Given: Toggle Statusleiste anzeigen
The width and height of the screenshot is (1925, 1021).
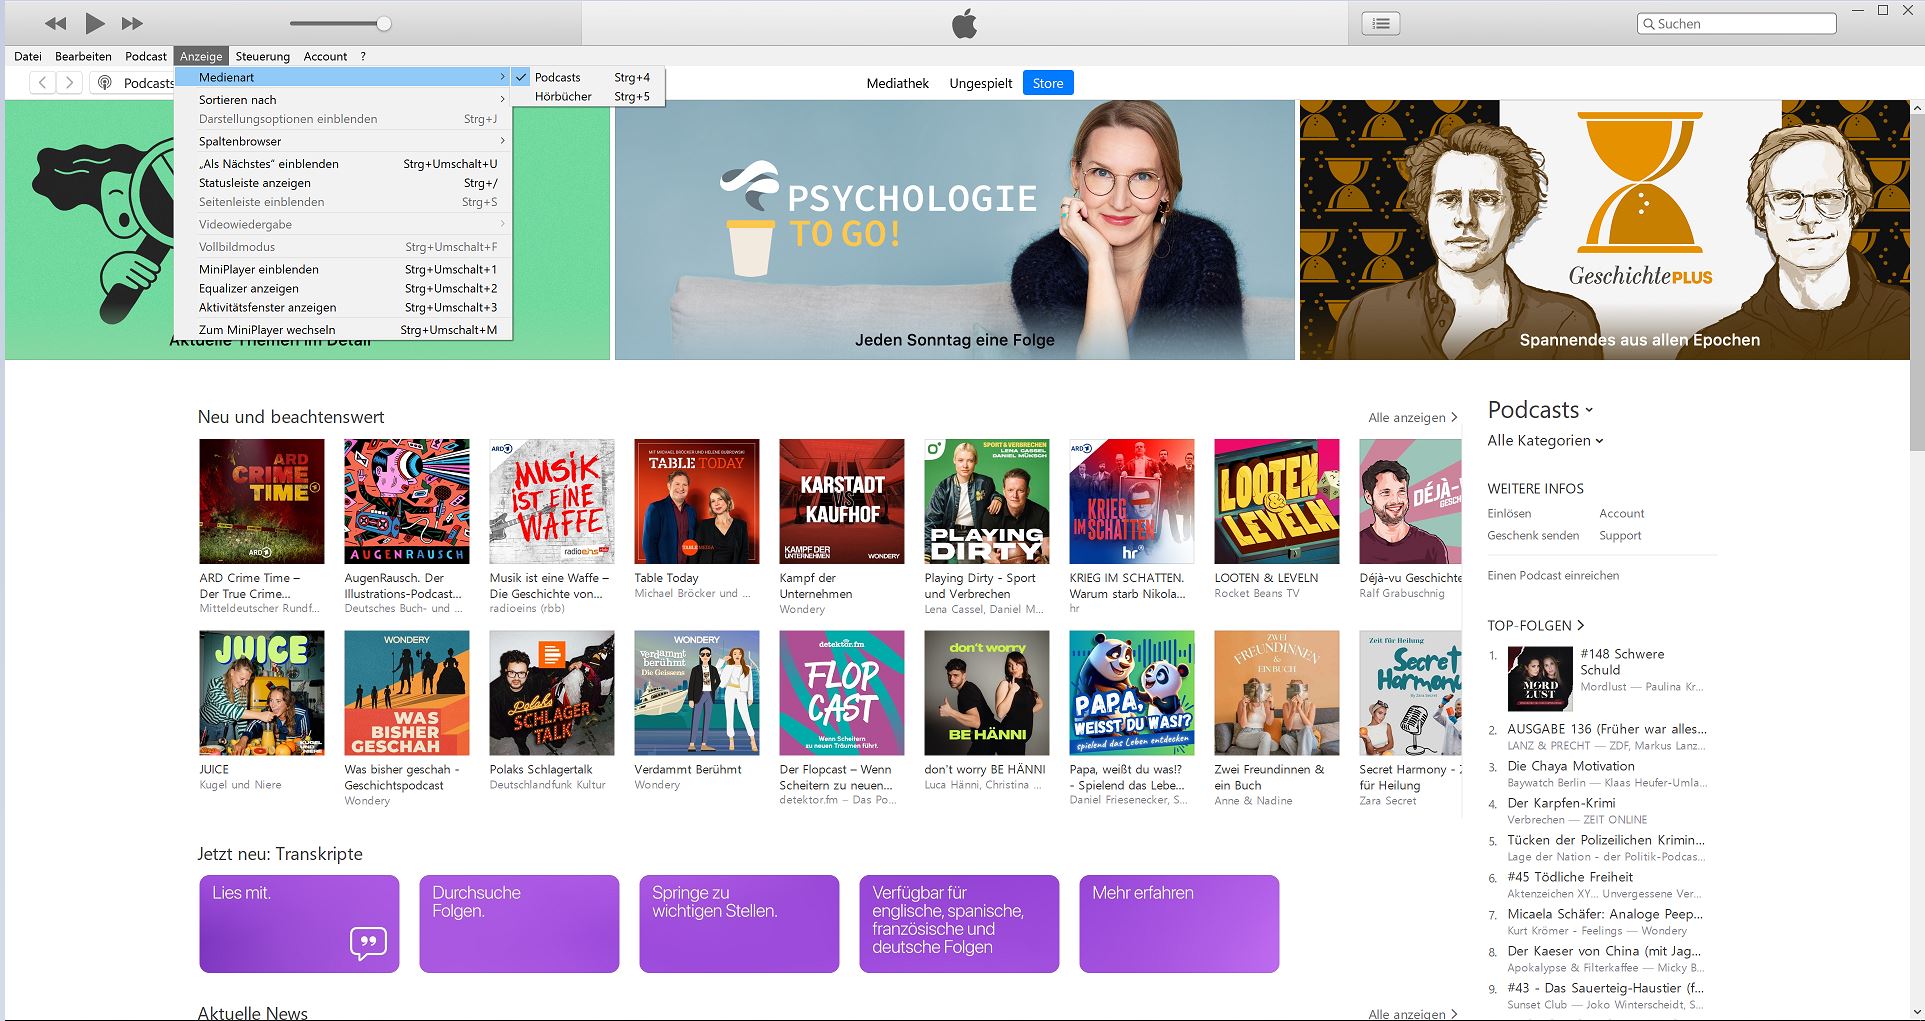Looking at the screenshot, I should [x=343, y=182].
